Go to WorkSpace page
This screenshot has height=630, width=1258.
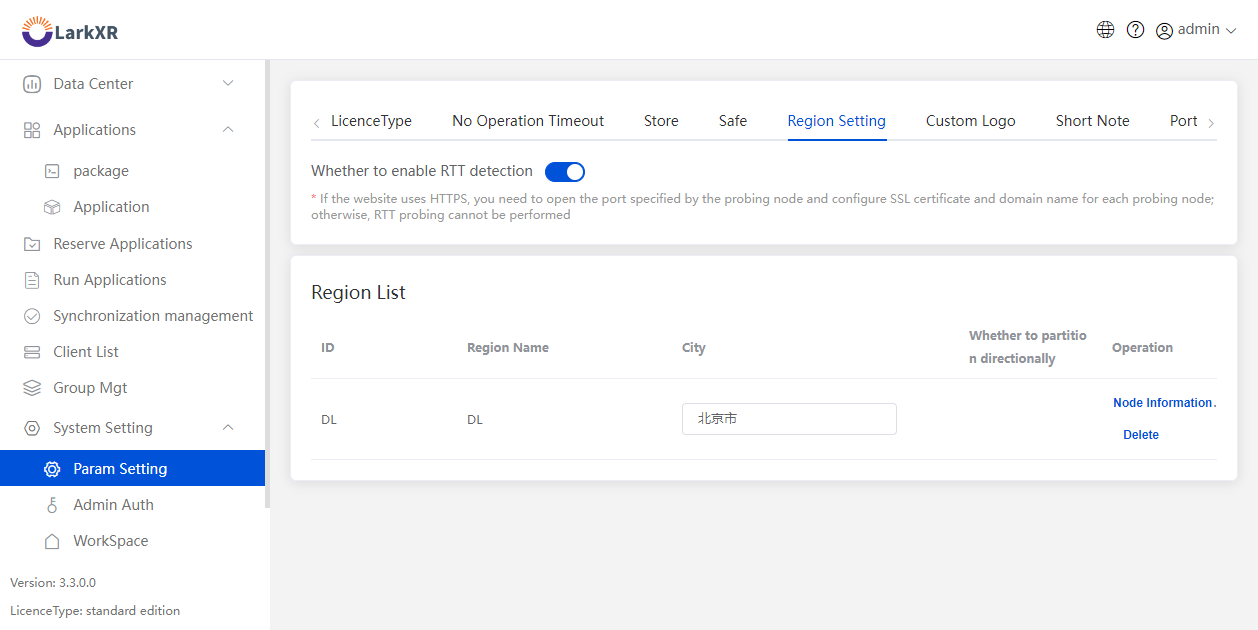point(111,541)
